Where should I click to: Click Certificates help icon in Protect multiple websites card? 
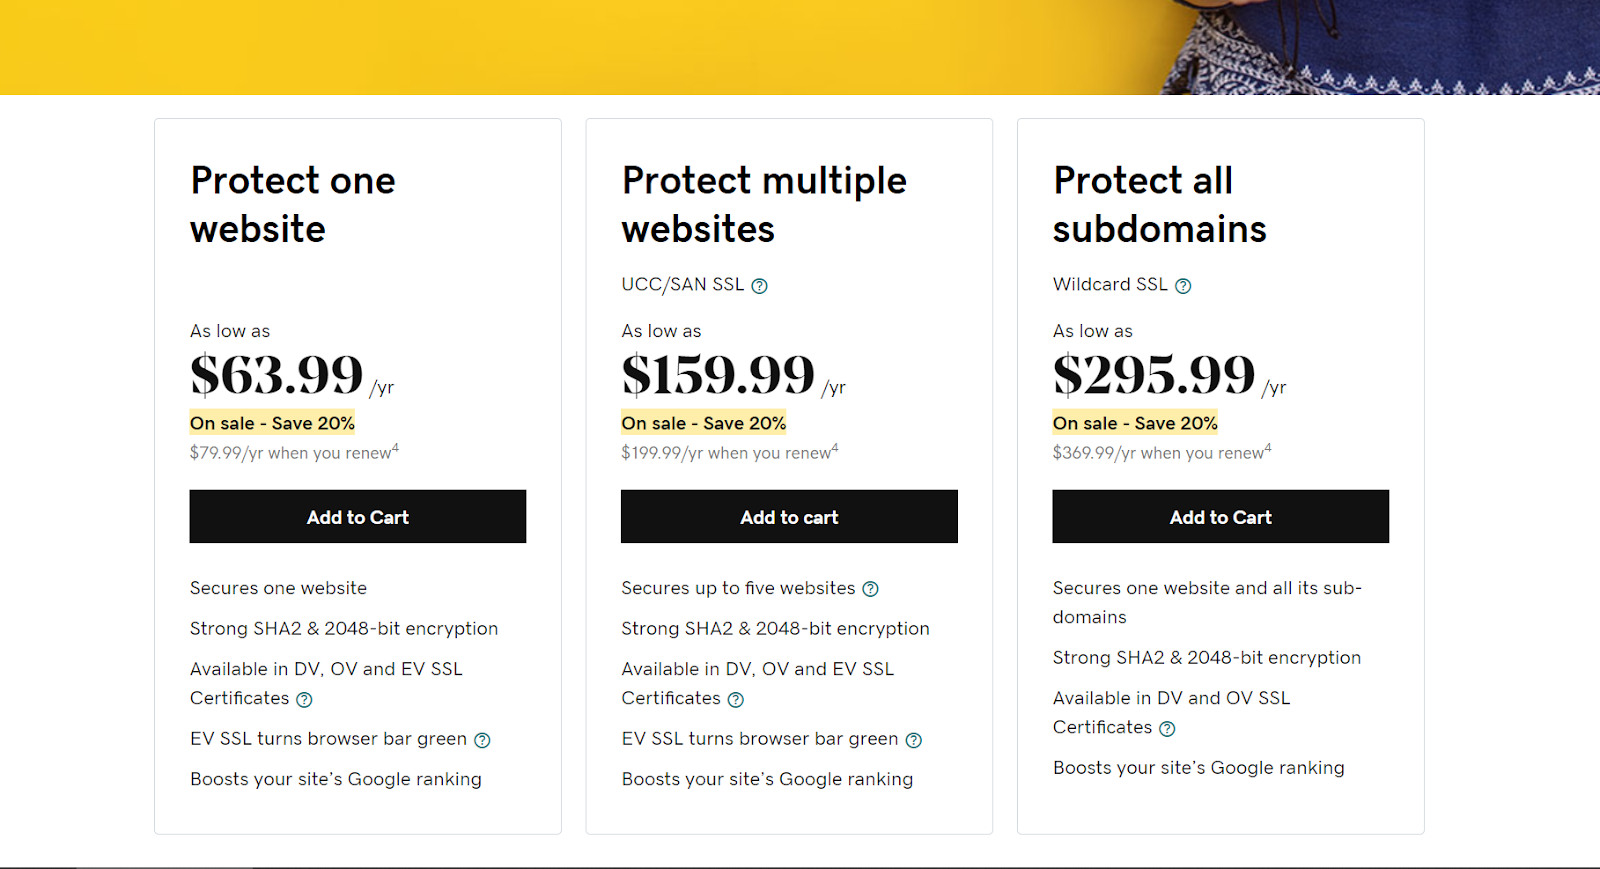(736, 700)
